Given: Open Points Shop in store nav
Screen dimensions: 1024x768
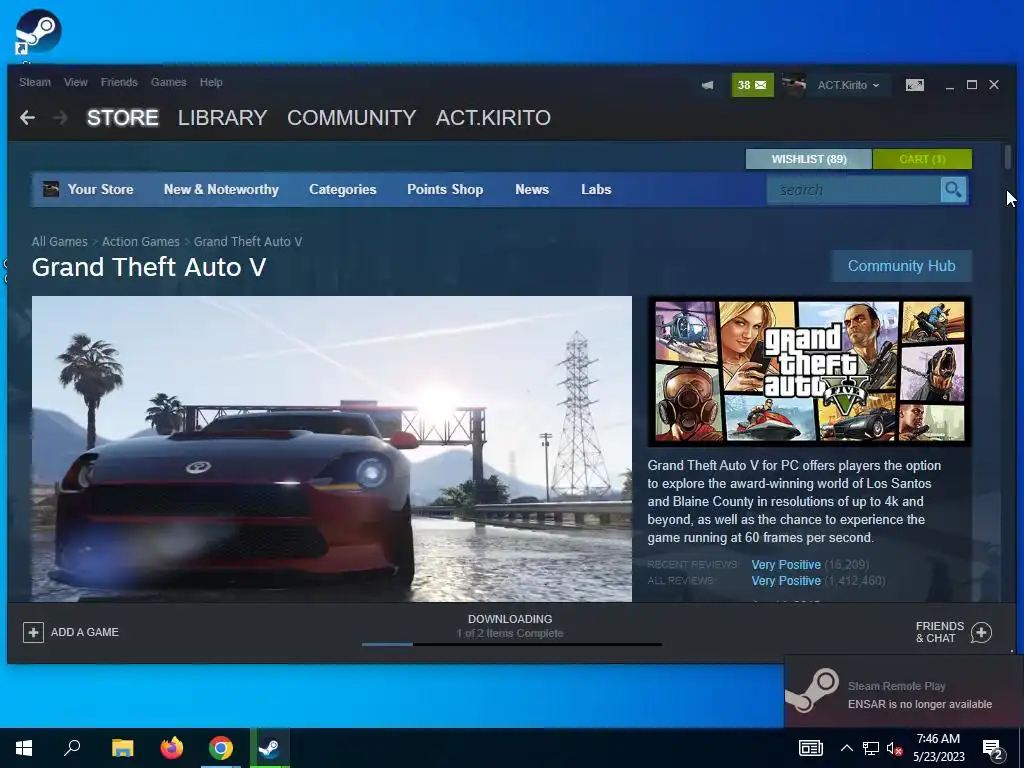Looking at the screenshot, I should tap(445, 189).
